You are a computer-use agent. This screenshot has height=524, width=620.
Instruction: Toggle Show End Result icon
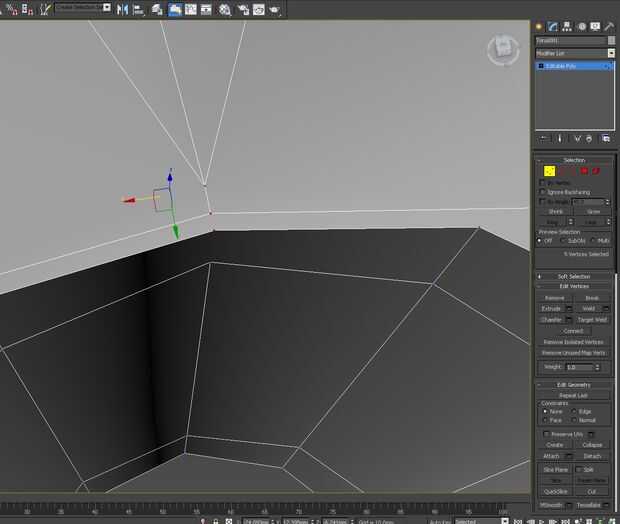click(560, 138)
